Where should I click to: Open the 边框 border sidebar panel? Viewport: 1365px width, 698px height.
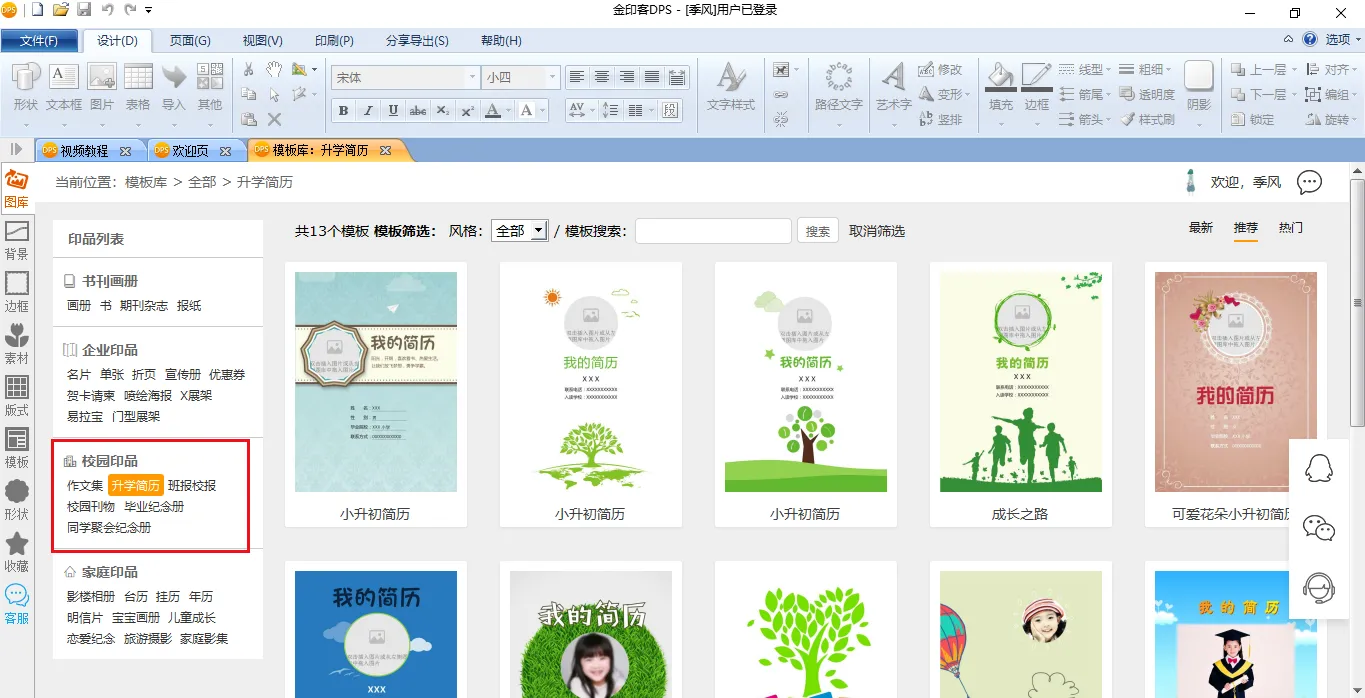16,292
